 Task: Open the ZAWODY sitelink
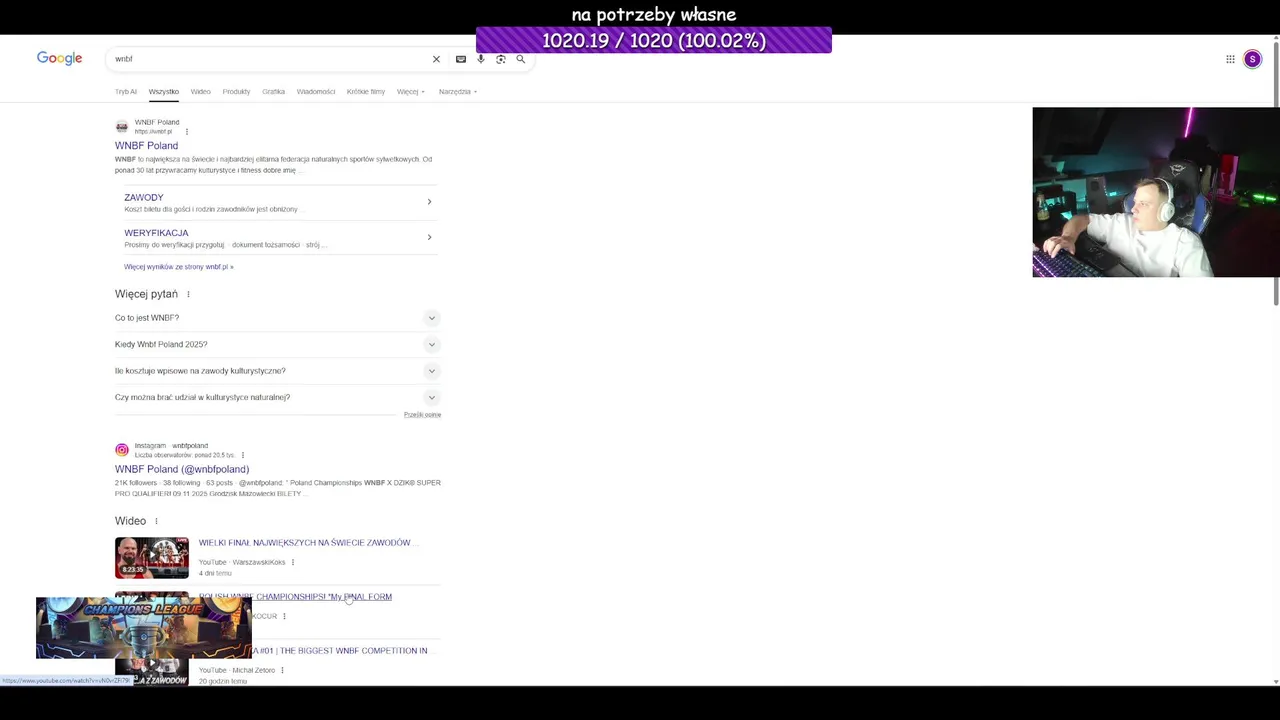(x=144, y=198)
